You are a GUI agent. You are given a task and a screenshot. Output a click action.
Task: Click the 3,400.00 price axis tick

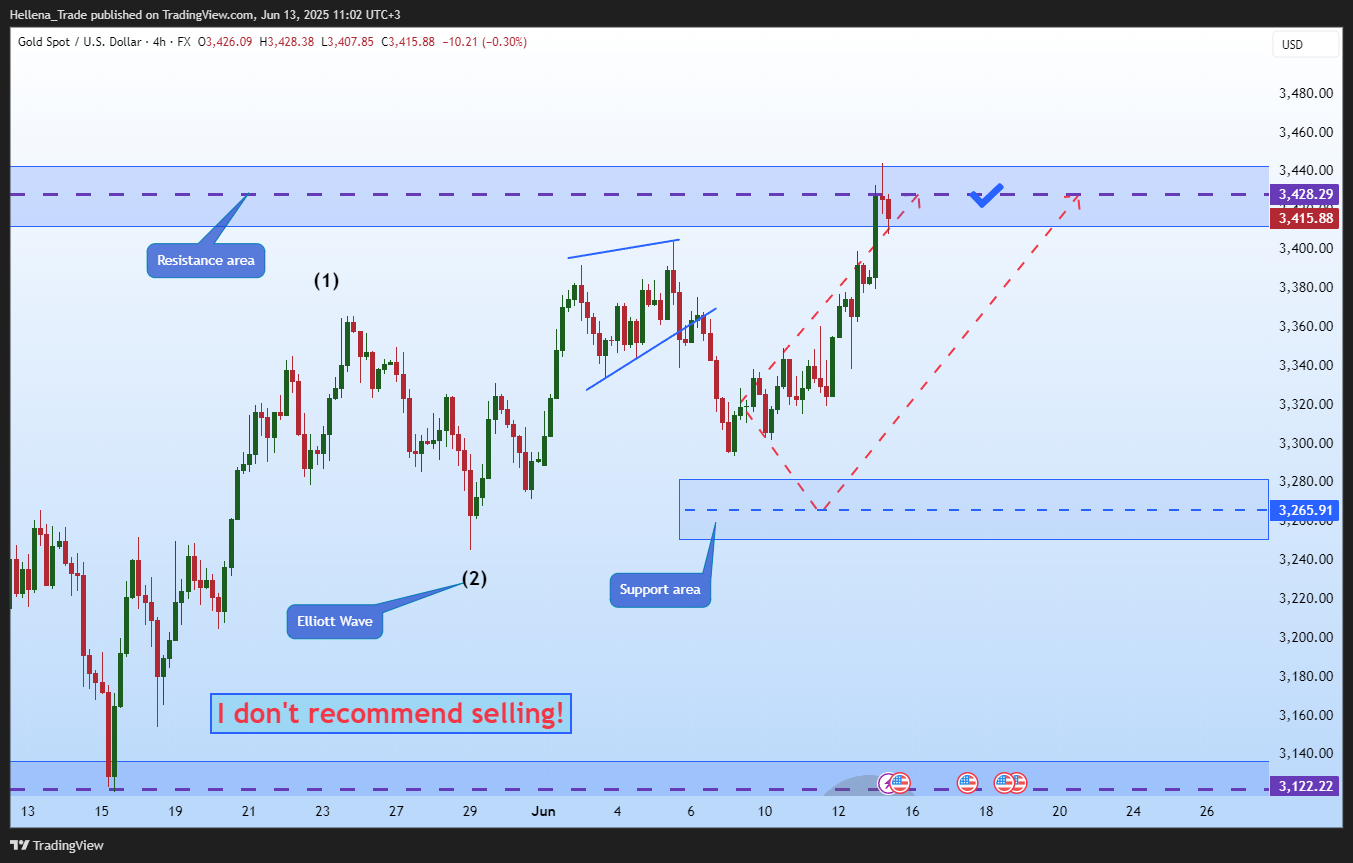coord(1306,248)
